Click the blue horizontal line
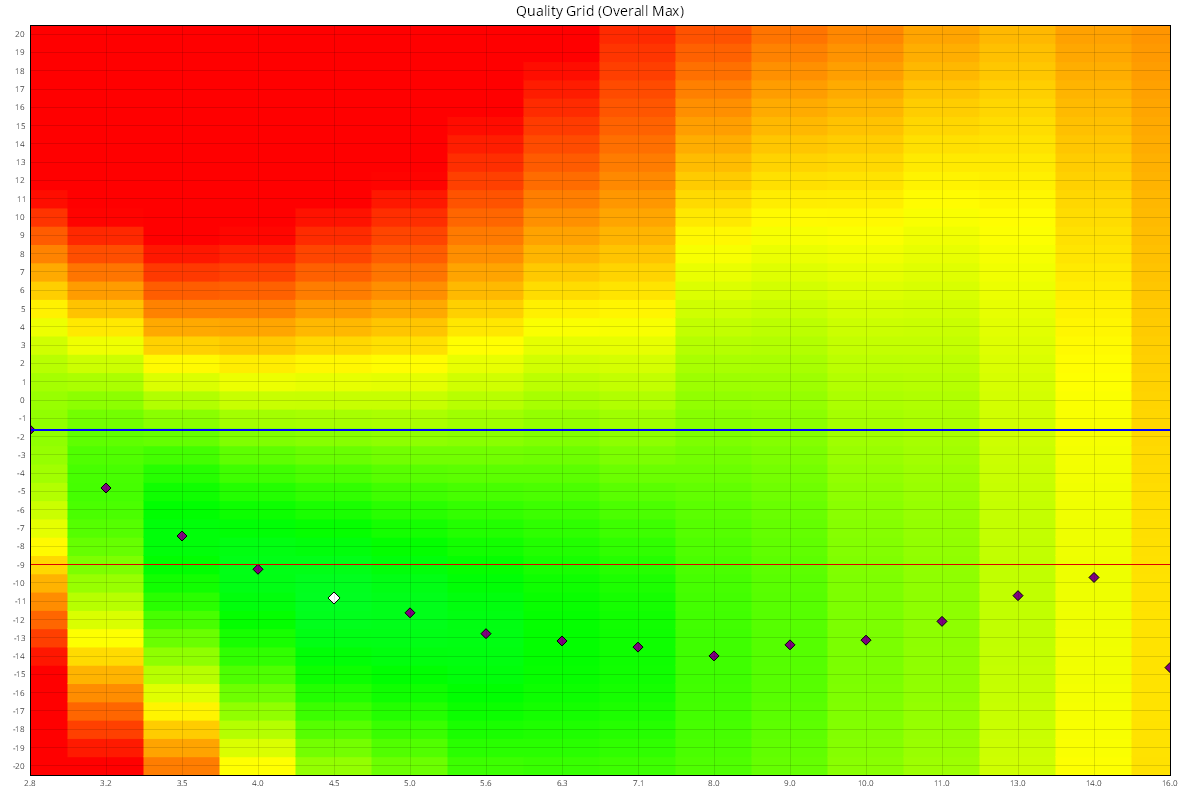The height and width of the screenshot is (800, 1200). (x=600, y=430)
